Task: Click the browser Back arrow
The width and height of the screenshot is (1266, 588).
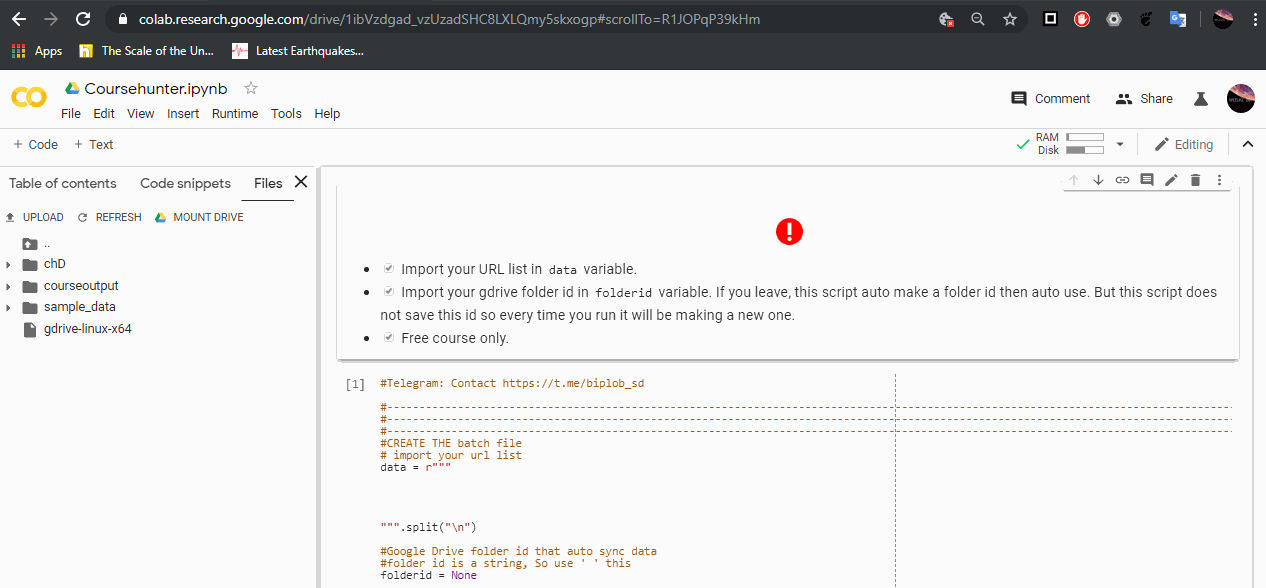Action: pyautogui.click(x=19, y=19)
